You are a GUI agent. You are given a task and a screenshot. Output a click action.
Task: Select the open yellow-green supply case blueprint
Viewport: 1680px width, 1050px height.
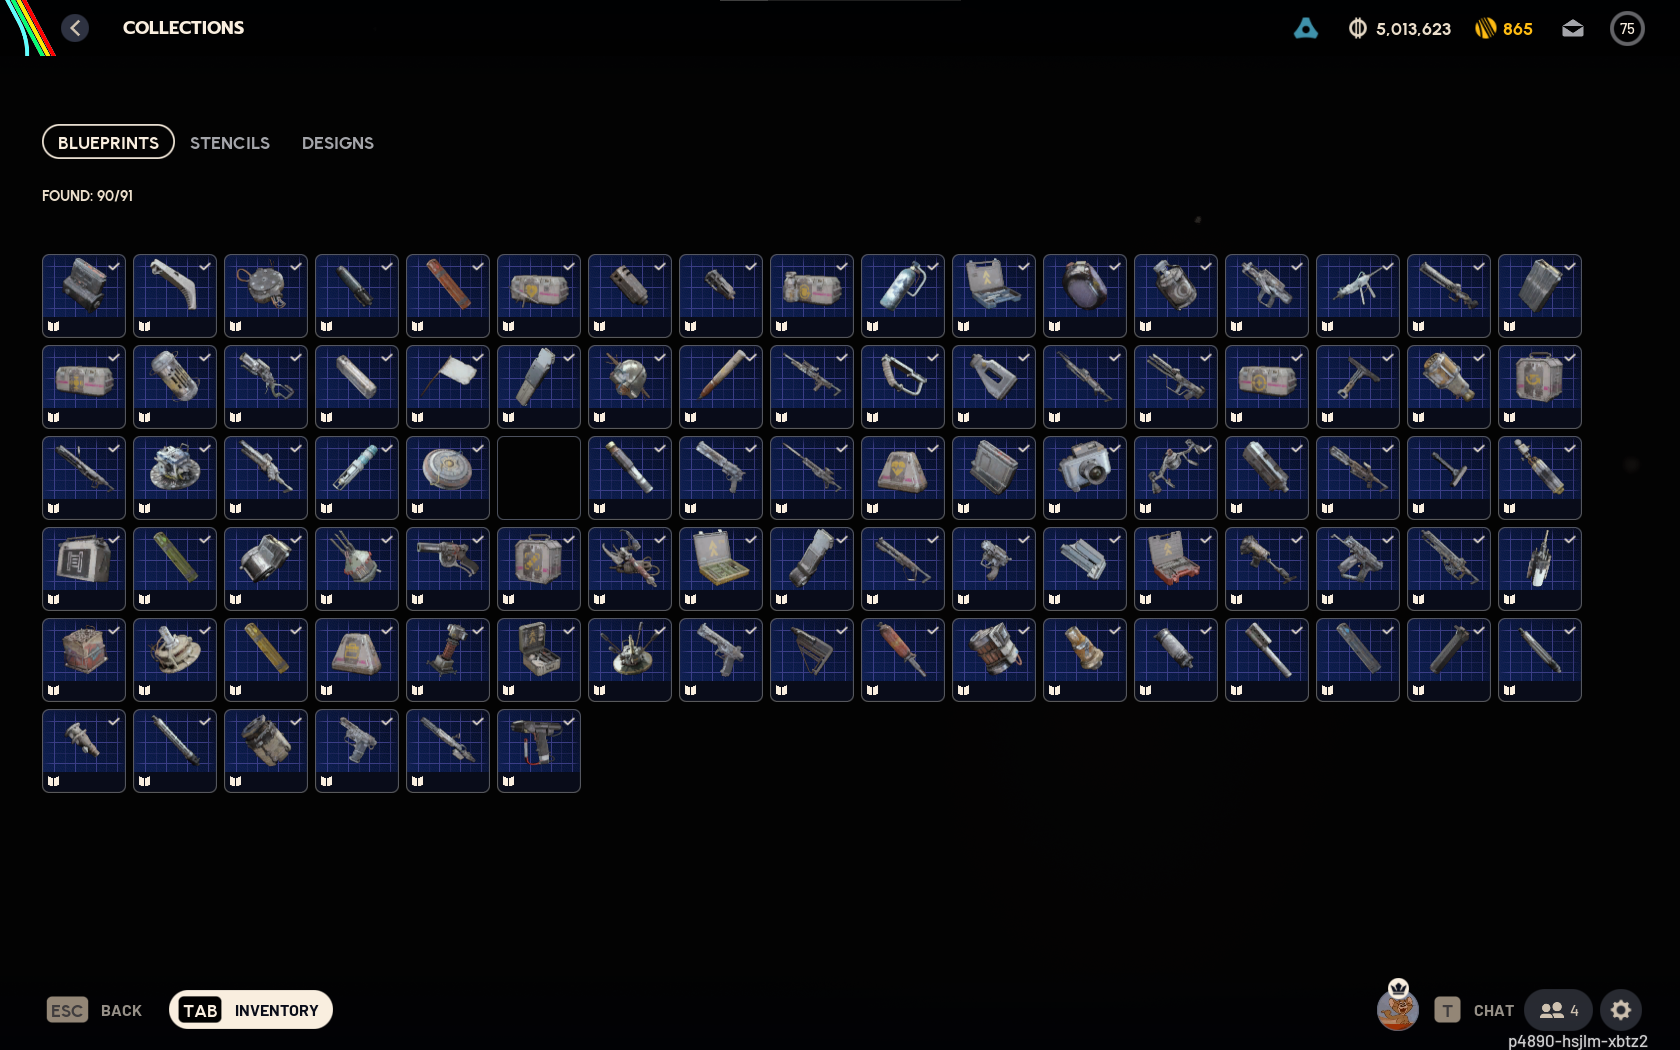(721, 569)
